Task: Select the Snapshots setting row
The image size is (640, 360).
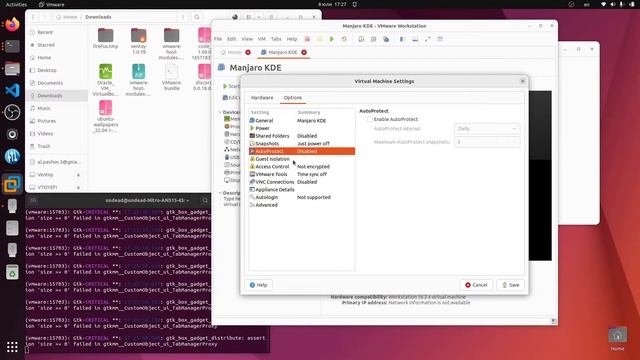Action: (302, 144)
